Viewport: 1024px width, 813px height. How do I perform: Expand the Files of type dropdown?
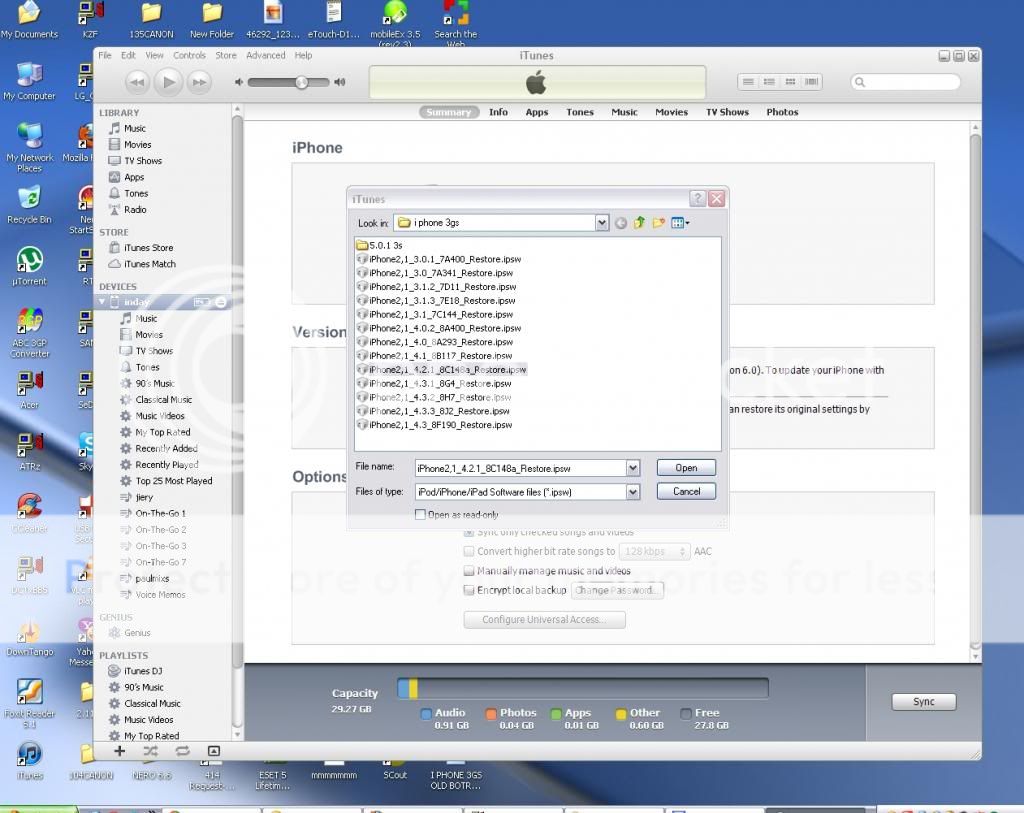632,492
